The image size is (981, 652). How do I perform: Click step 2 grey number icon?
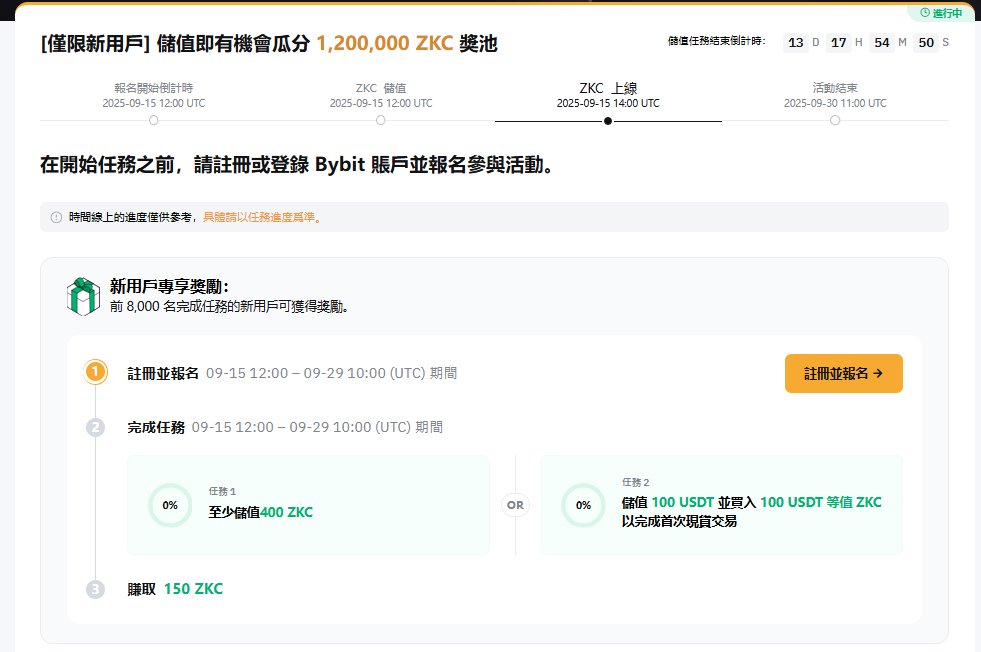coord(95,427)
